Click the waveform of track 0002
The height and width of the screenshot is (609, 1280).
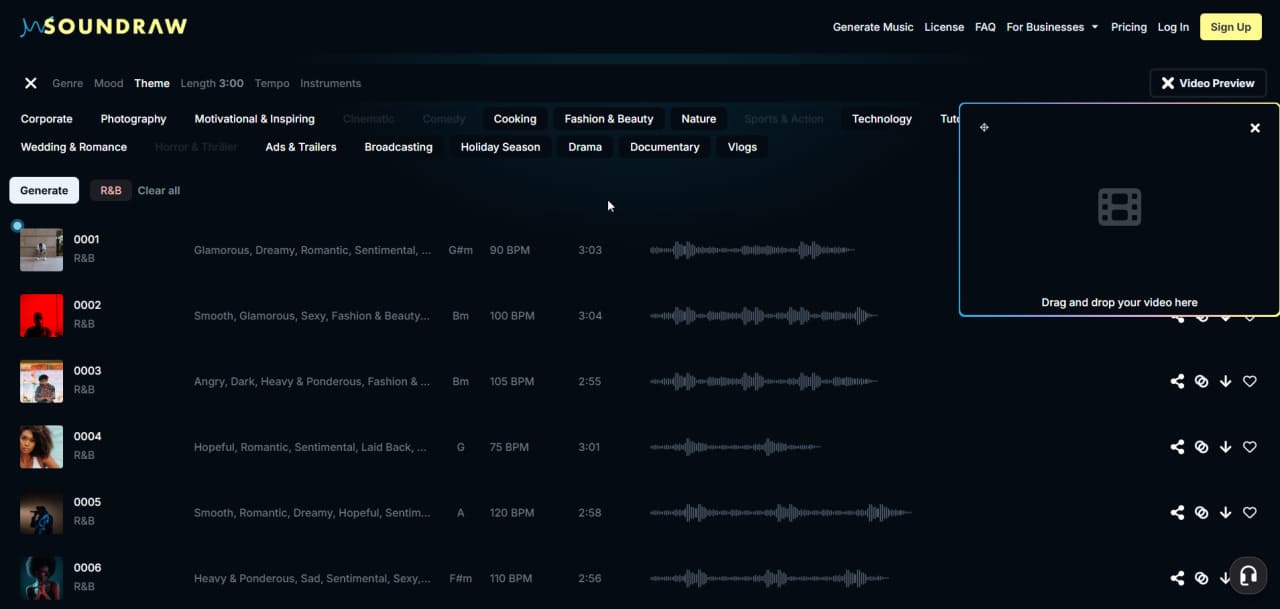pyautogui.click(x=780, y=315)
